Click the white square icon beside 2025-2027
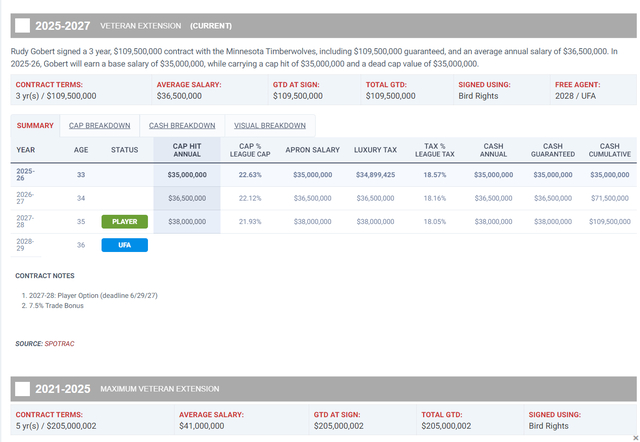The height and width of the screenshot is (442, 640). (23, 25)
